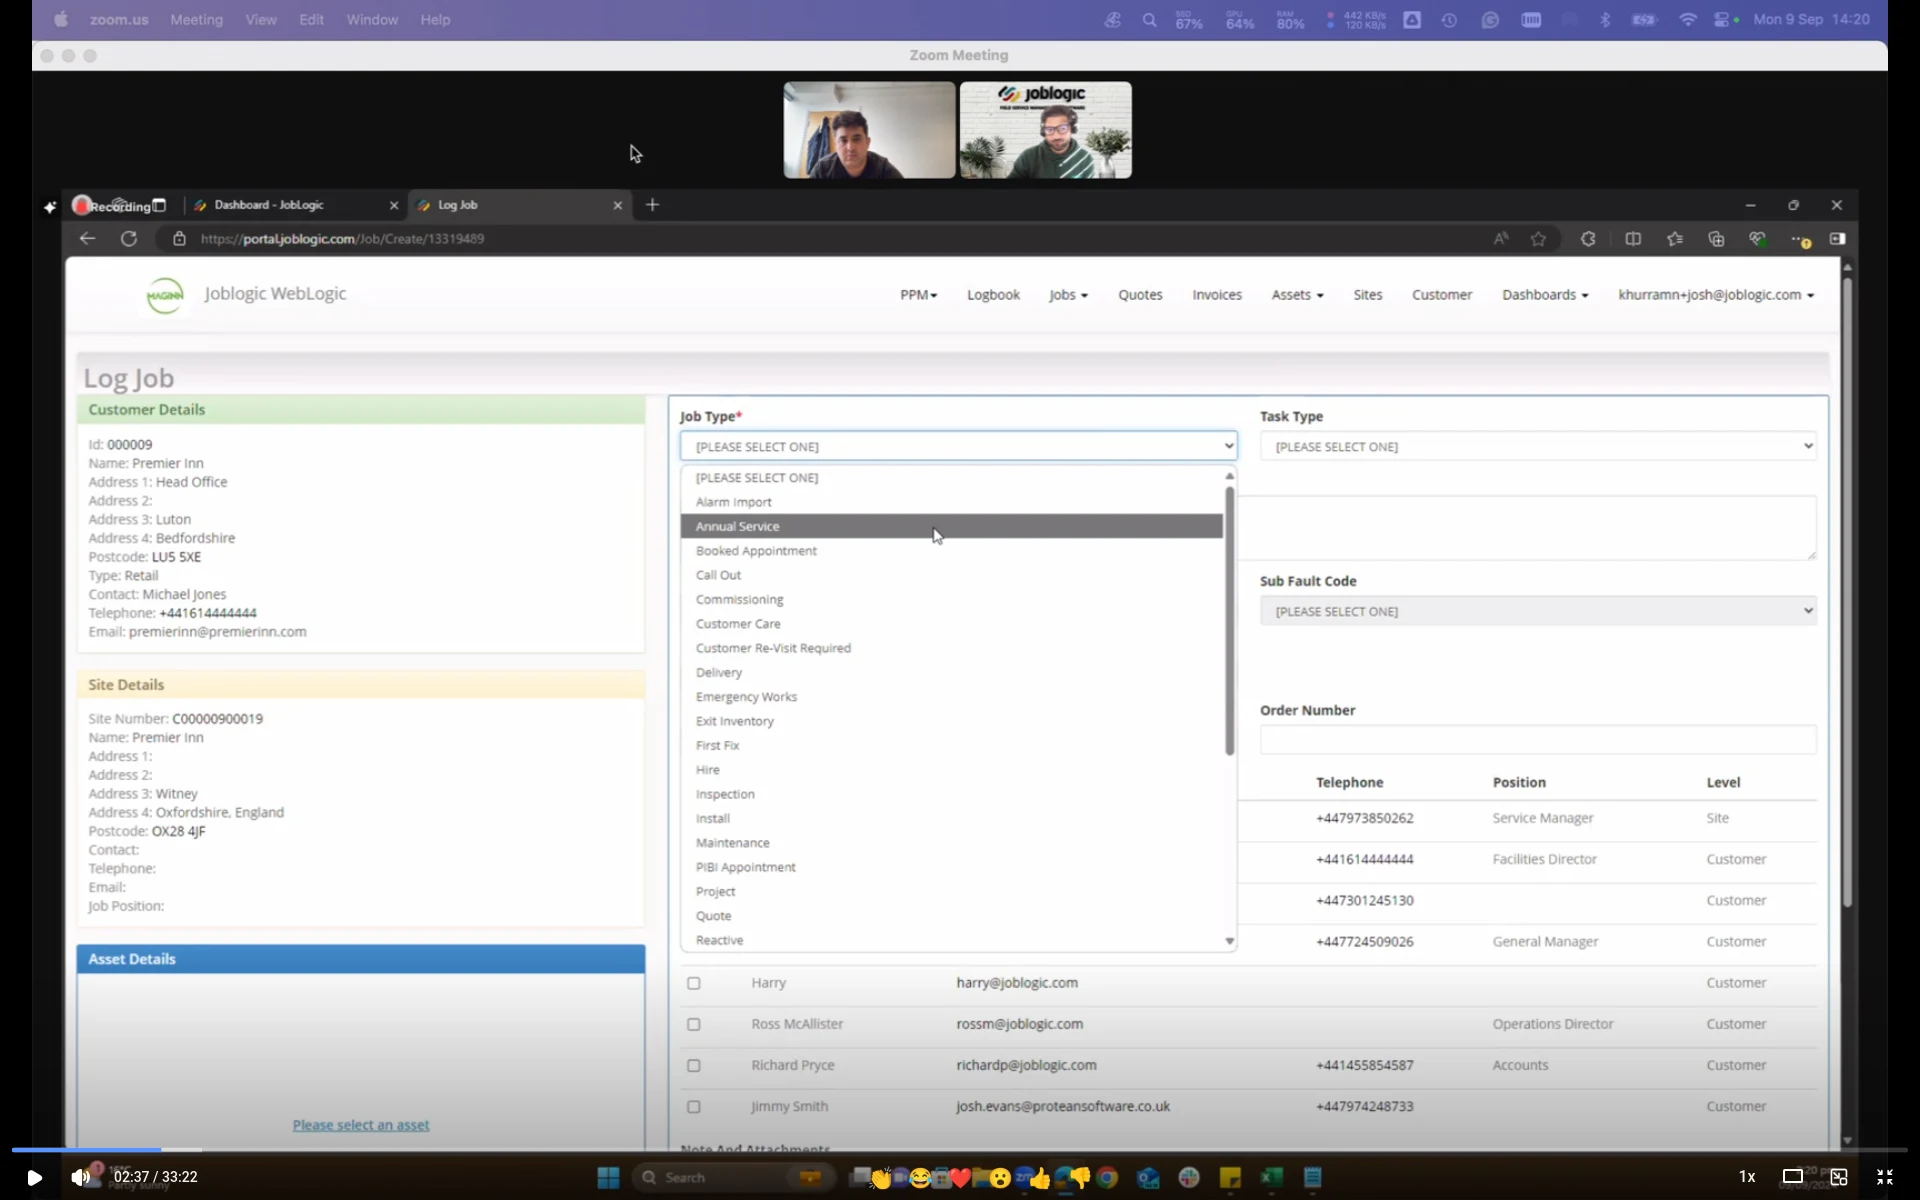Click the job type list scrollbar thumb
The image size is (1920, 1200).
click(x=1230, y=620)
